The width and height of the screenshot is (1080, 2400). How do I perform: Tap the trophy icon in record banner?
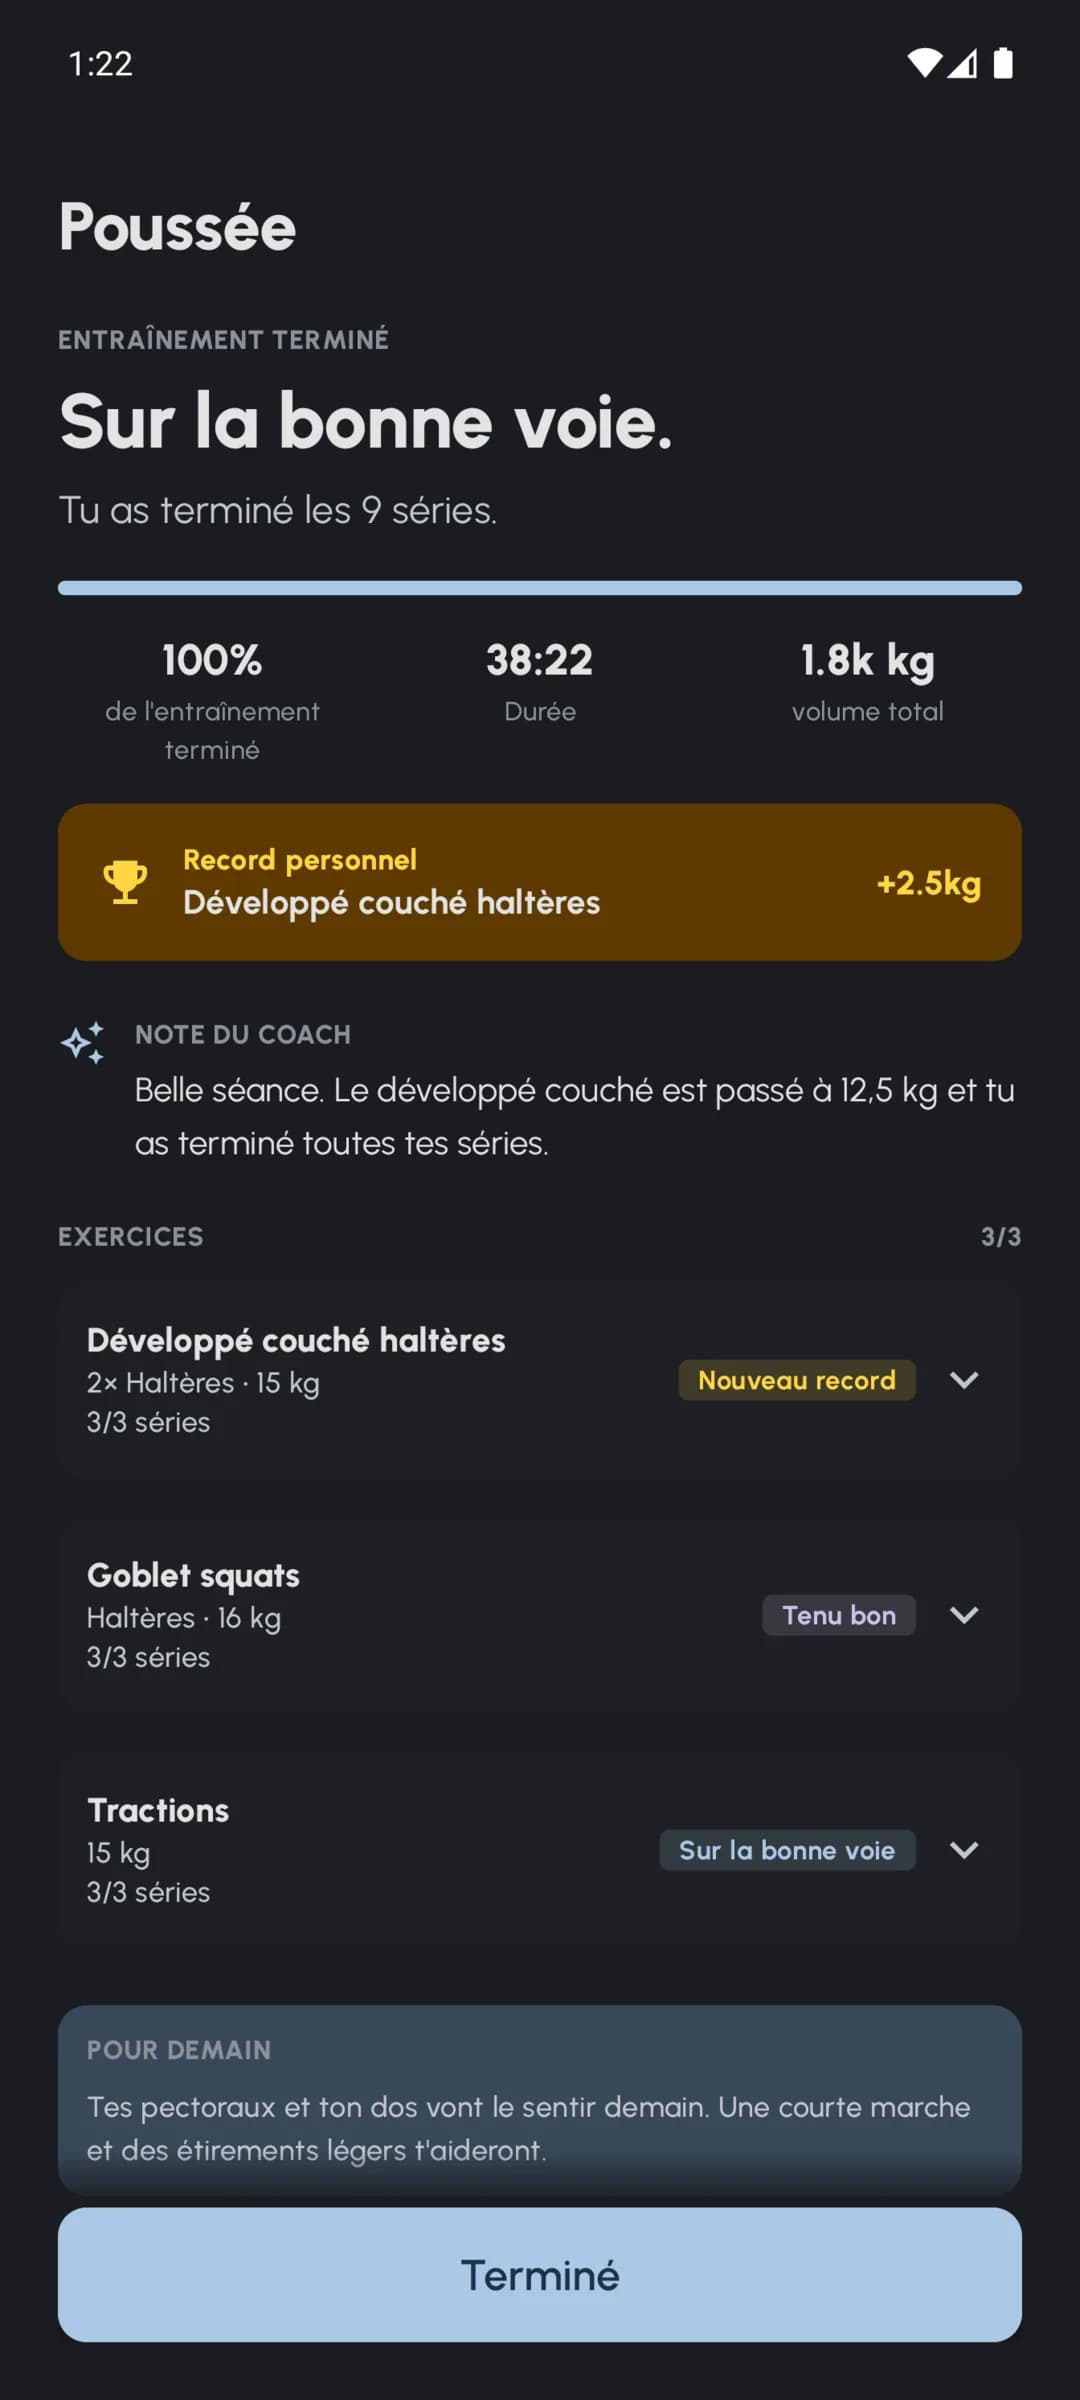click(125, 882)
